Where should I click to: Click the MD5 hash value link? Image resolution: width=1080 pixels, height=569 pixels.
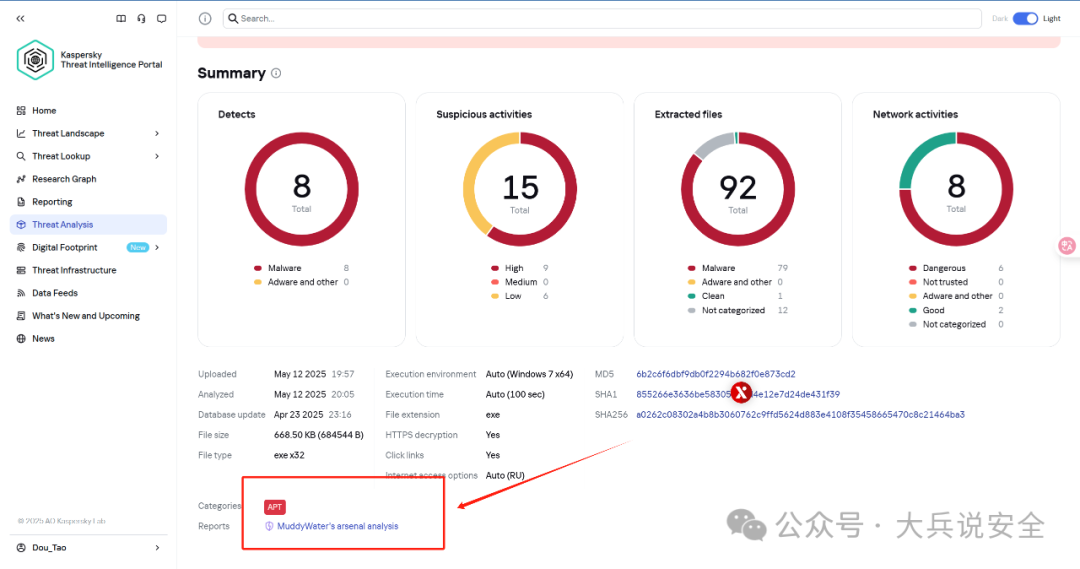tap(715, 374)
